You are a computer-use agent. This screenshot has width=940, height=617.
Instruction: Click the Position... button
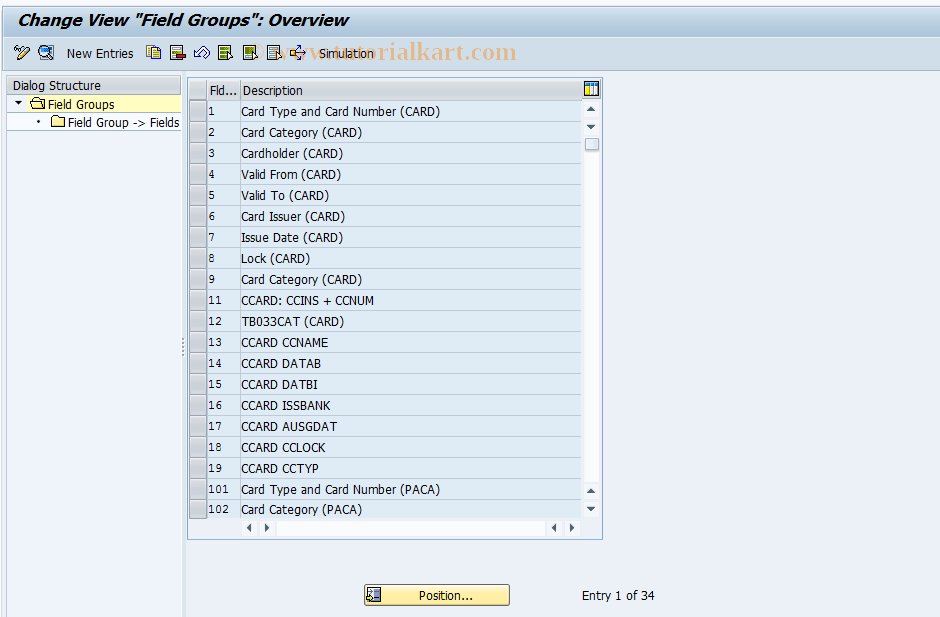(437, 594)
